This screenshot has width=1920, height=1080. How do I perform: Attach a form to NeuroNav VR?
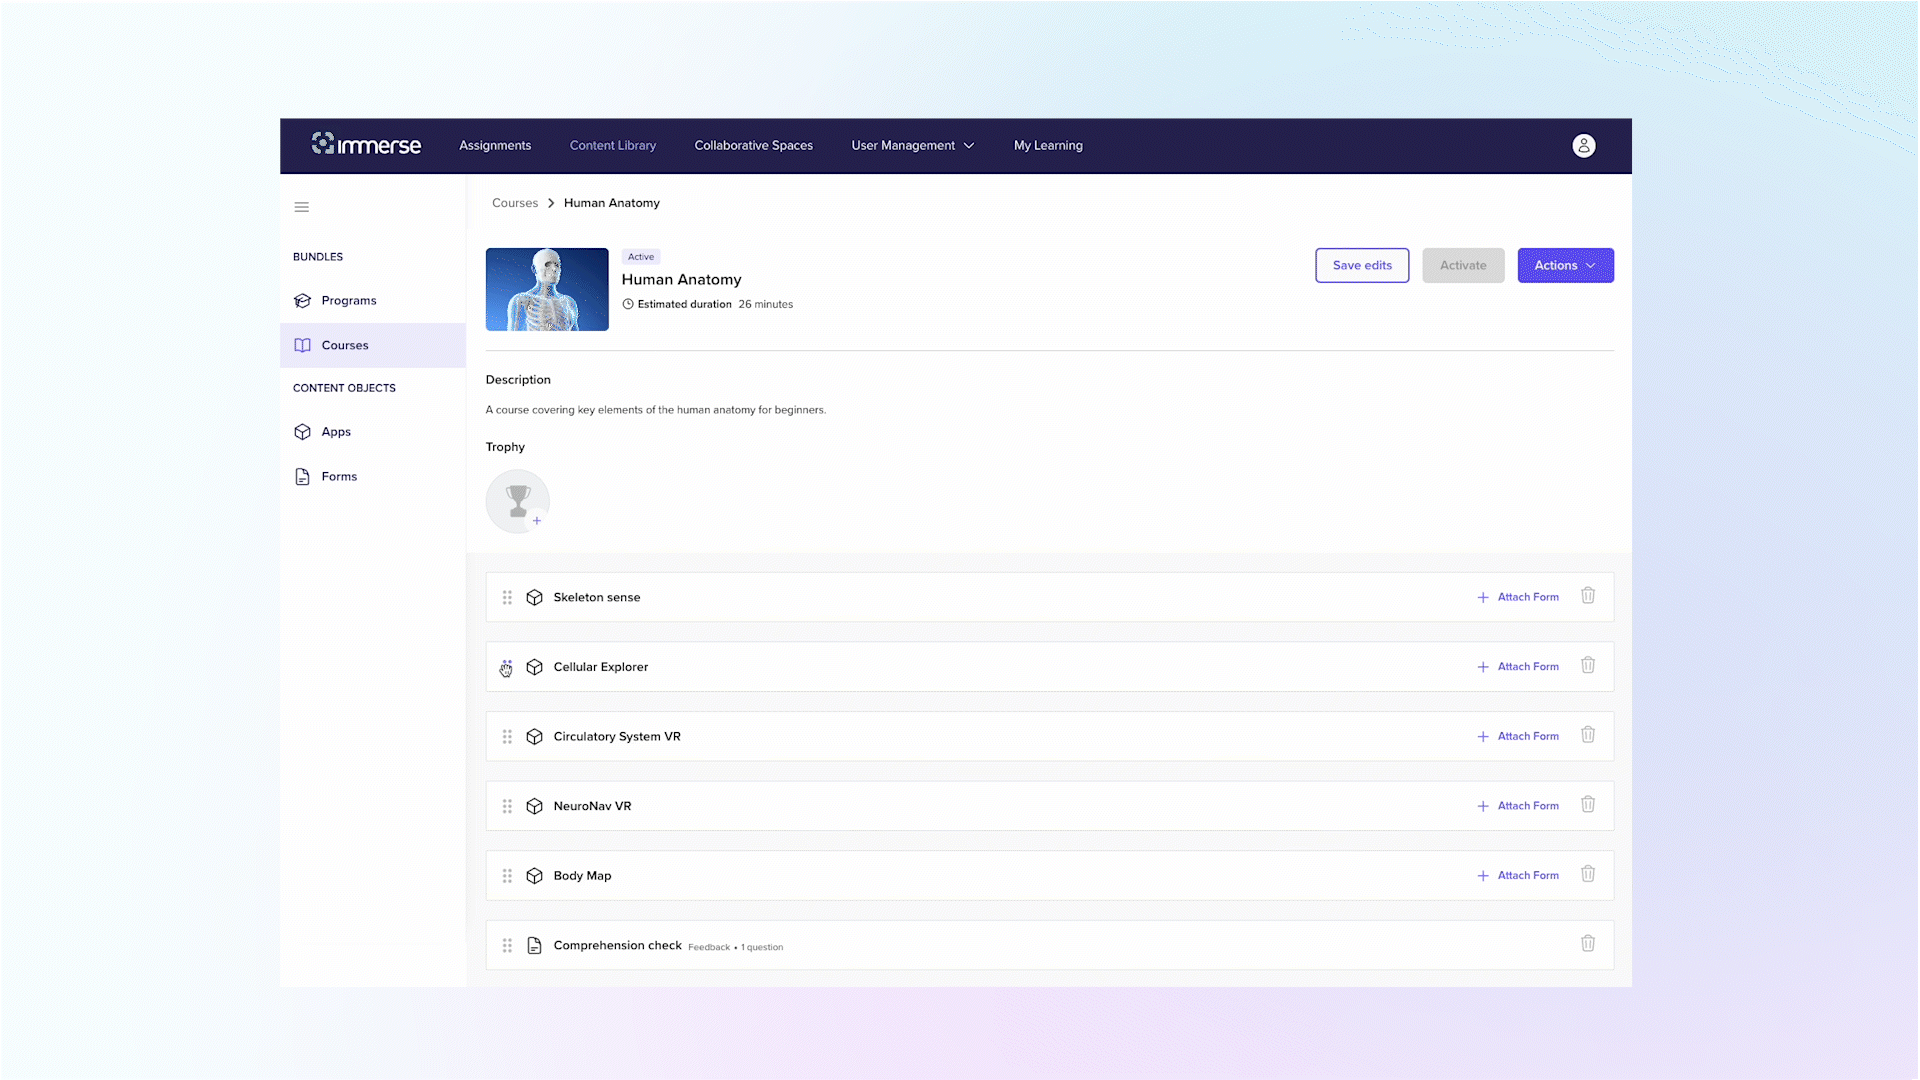click(x=1518, y=806)
